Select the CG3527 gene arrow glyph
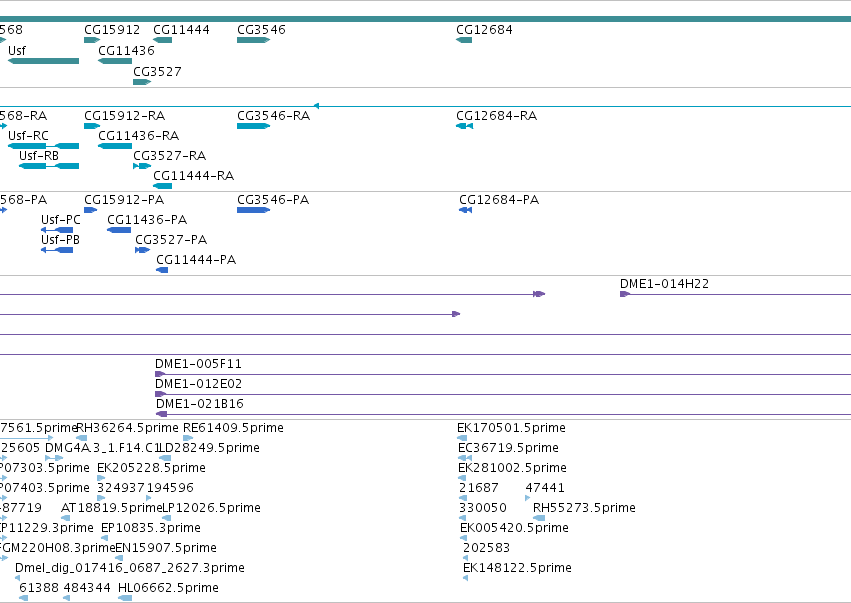This screenshot has height=603, width=851. tap(142, 82)
